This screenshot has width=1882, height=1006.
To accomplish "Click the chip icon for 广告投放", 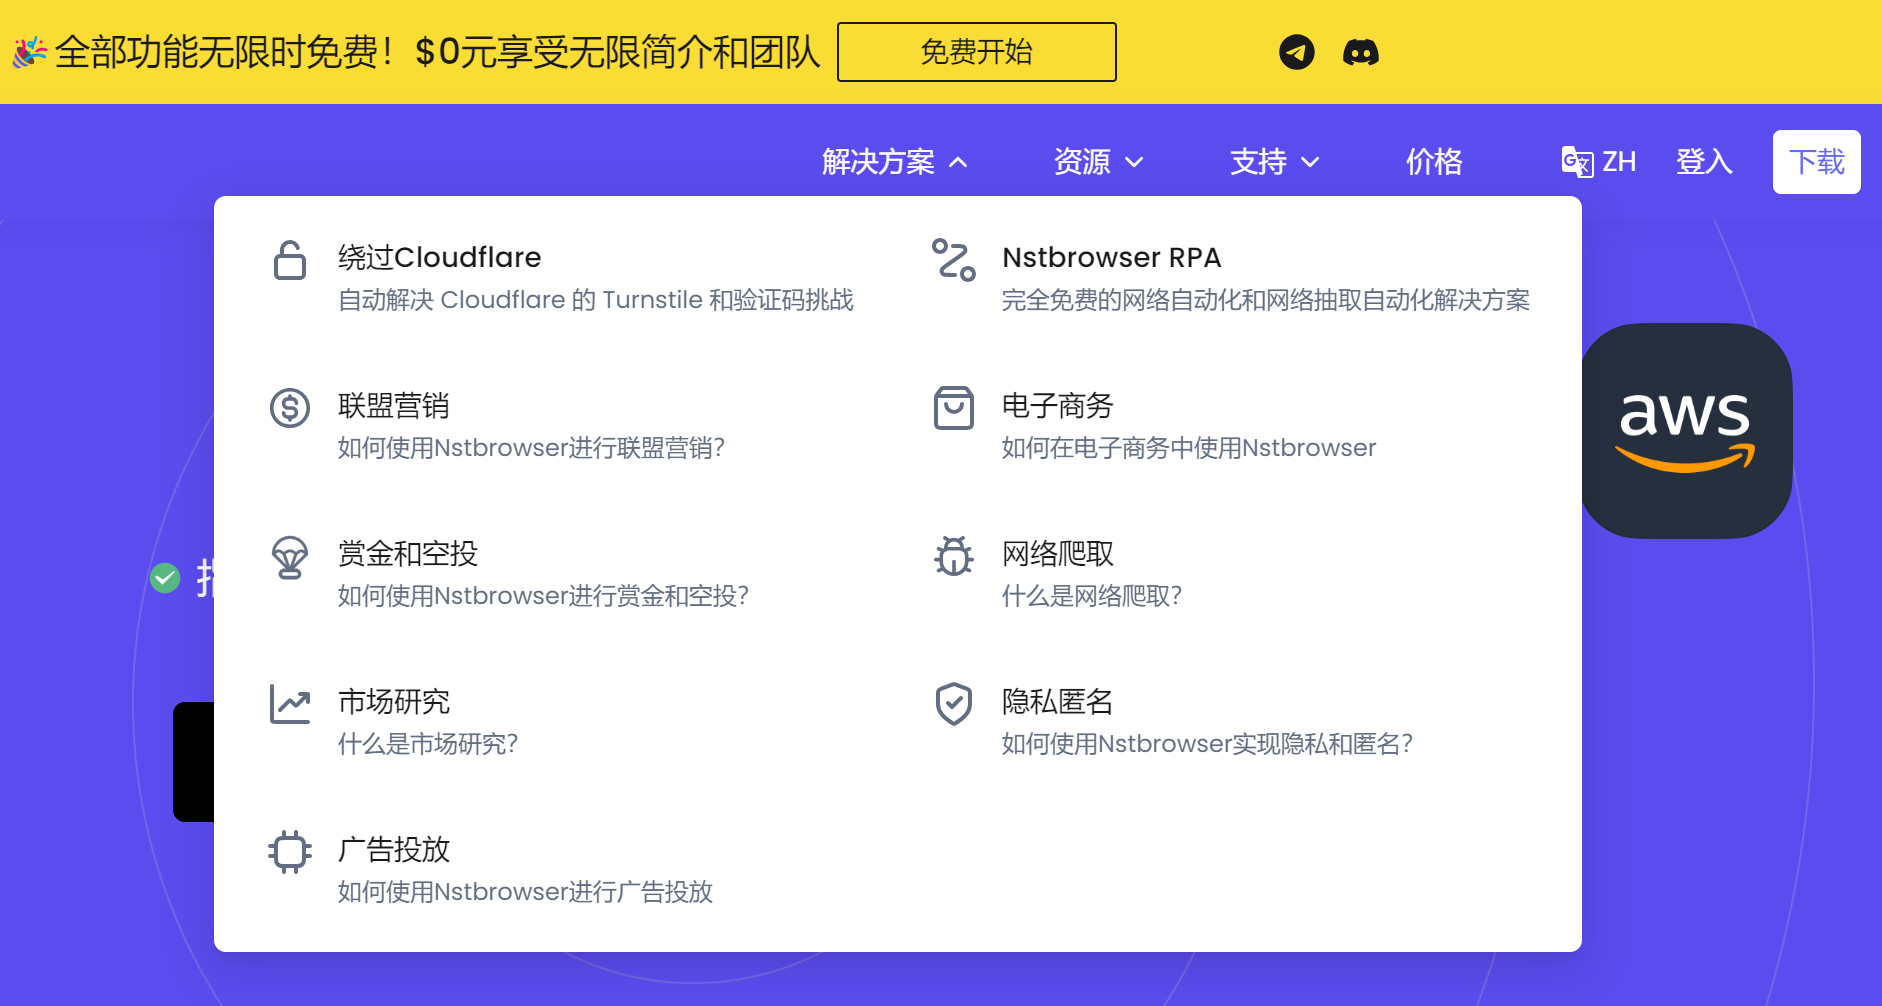I will [290, 852].
